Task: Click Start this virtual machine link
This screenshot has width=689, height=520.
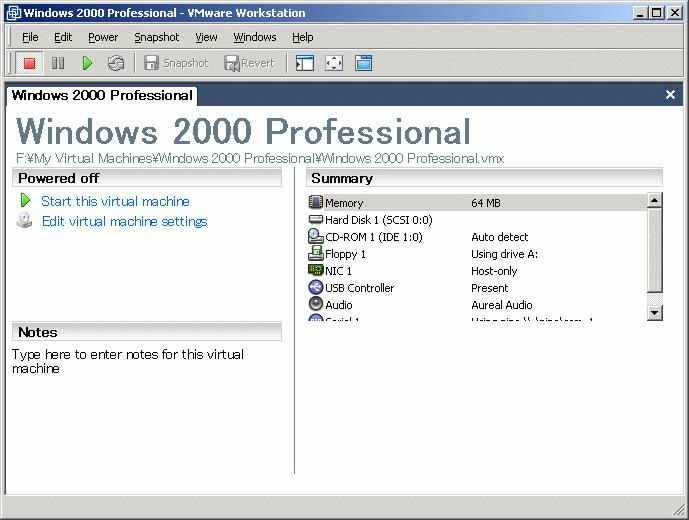Action: point(115,201)
